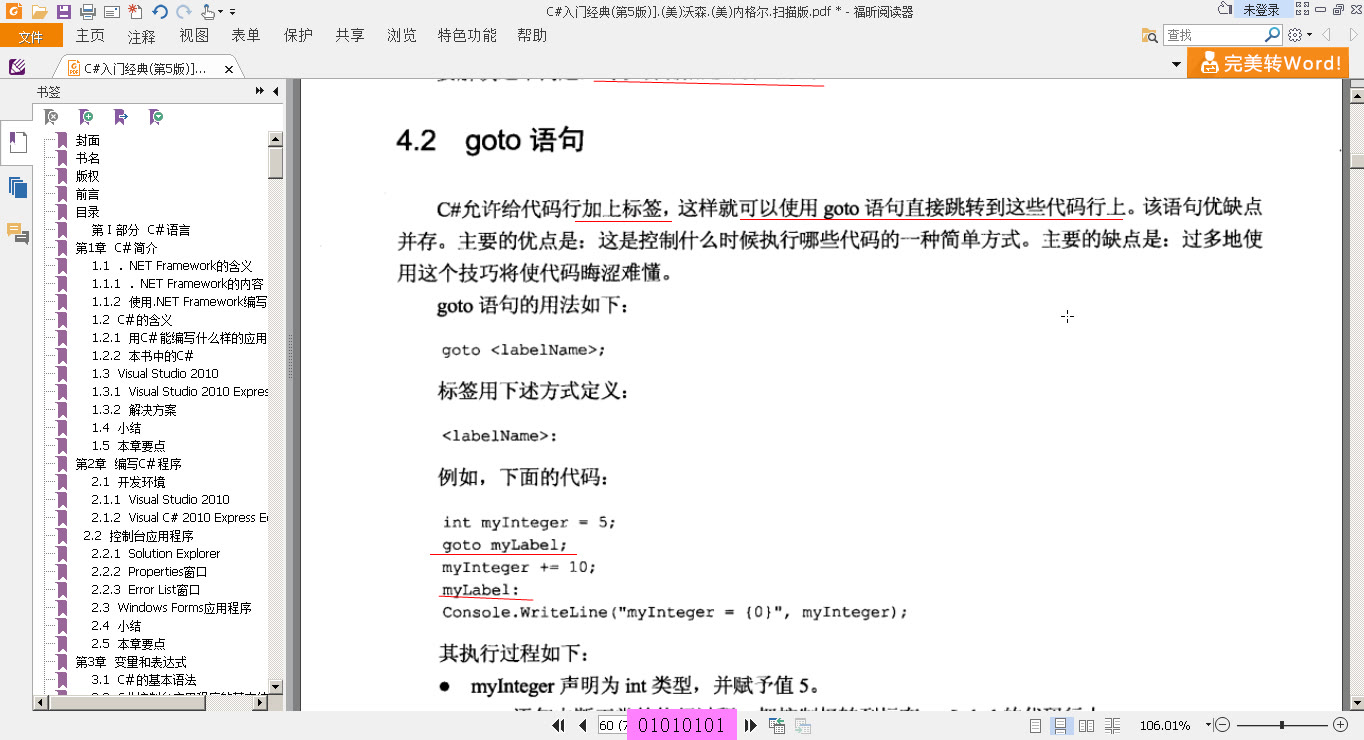Select single page view mode icon
Viewport: 1364px width, 740px height.
pyautogui.click(x=1035, y=726)
